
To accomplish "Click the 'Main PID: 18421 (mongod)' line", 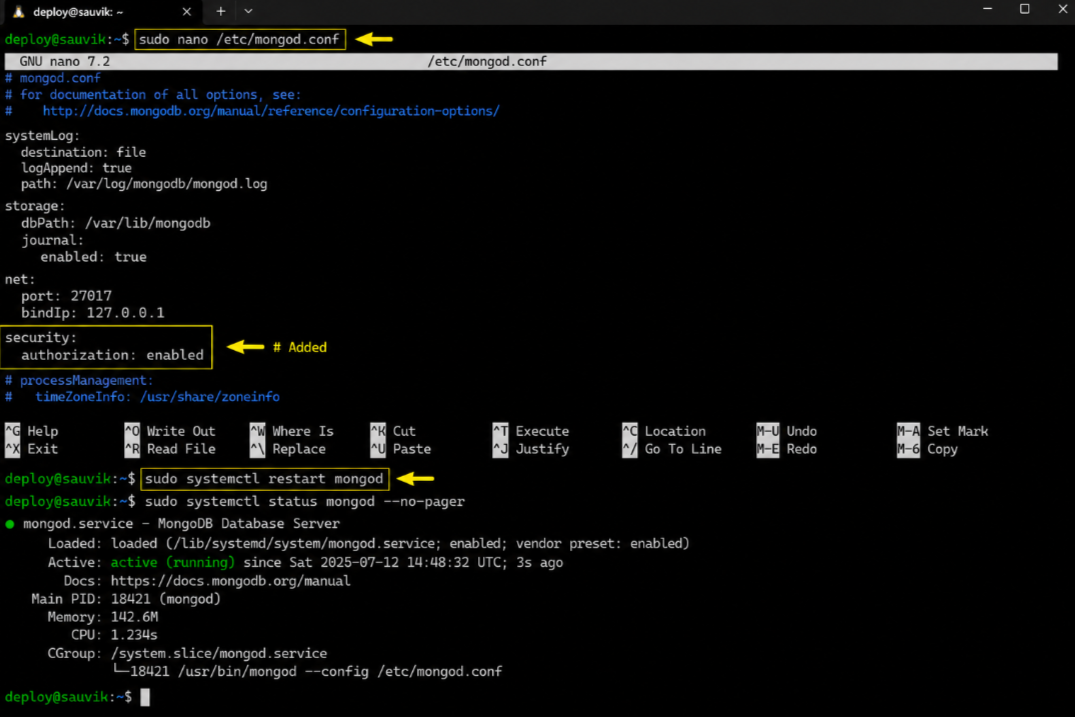I will click(x=126, y=598).
